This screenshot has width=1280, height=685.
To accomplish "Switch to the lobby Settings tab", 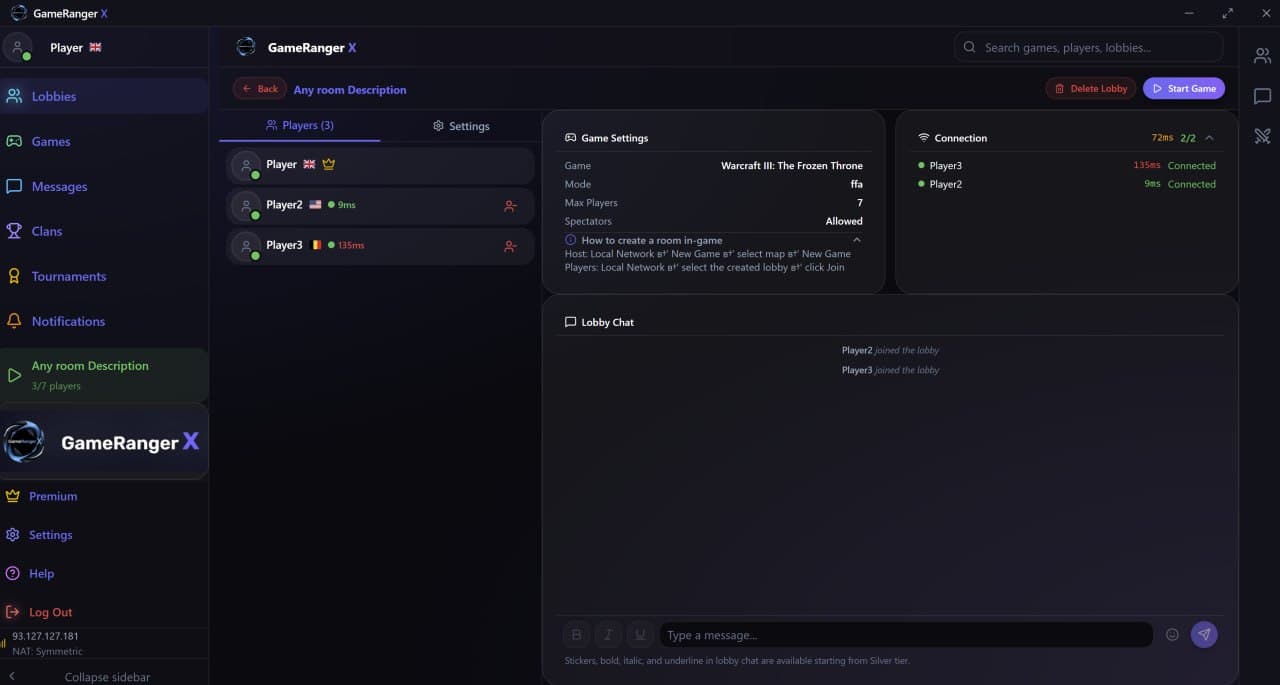I will (461, 126).
